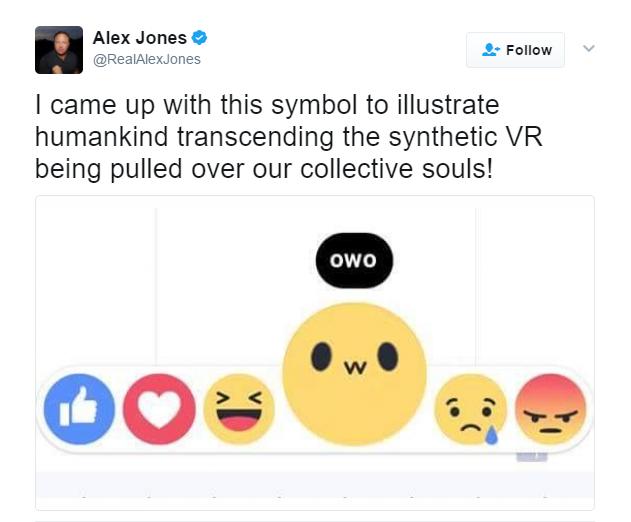Follow Alex Jones via the Follow label
The width and height of the screenshot is (631, 522).
(x=529, y=50)
